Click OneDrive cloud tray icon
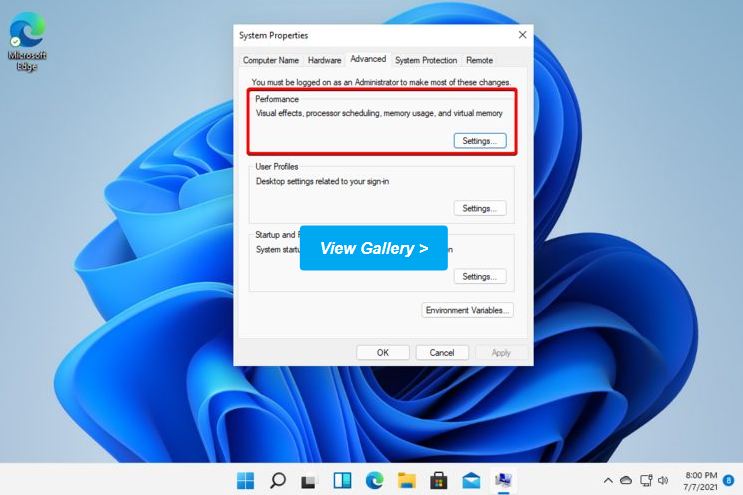Screen dimensions: 743x495 [626, 480]
